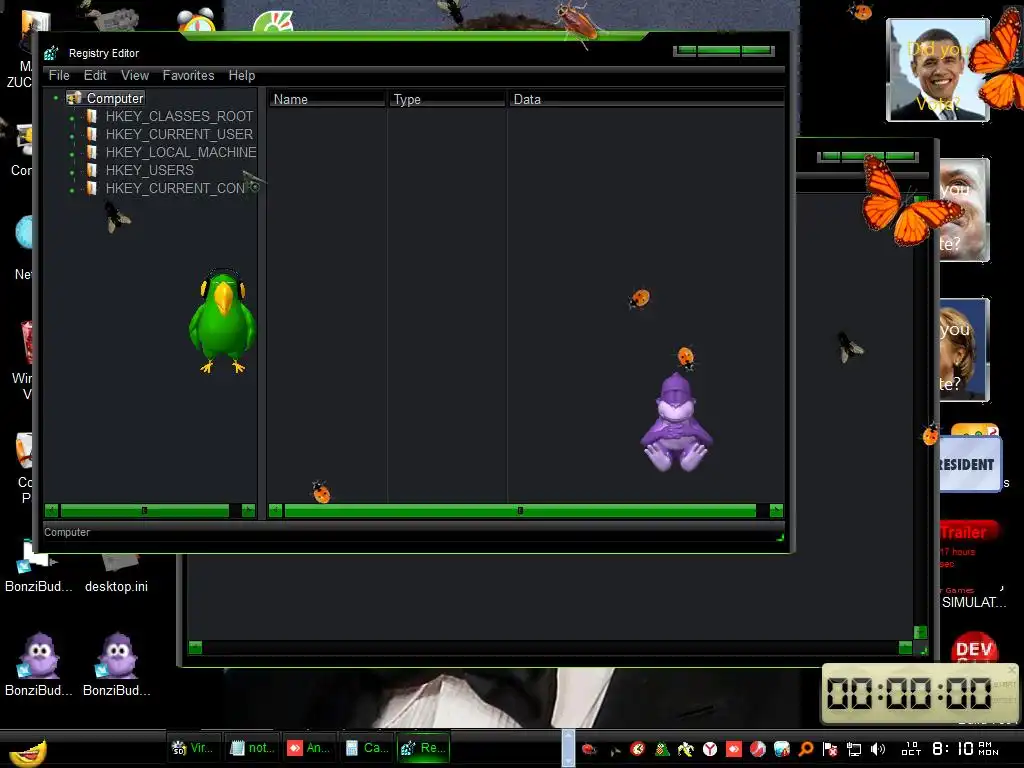The image size is (1024, 768).
Task: Switch to the Vir... taskbar window
Action: (194, 748)
